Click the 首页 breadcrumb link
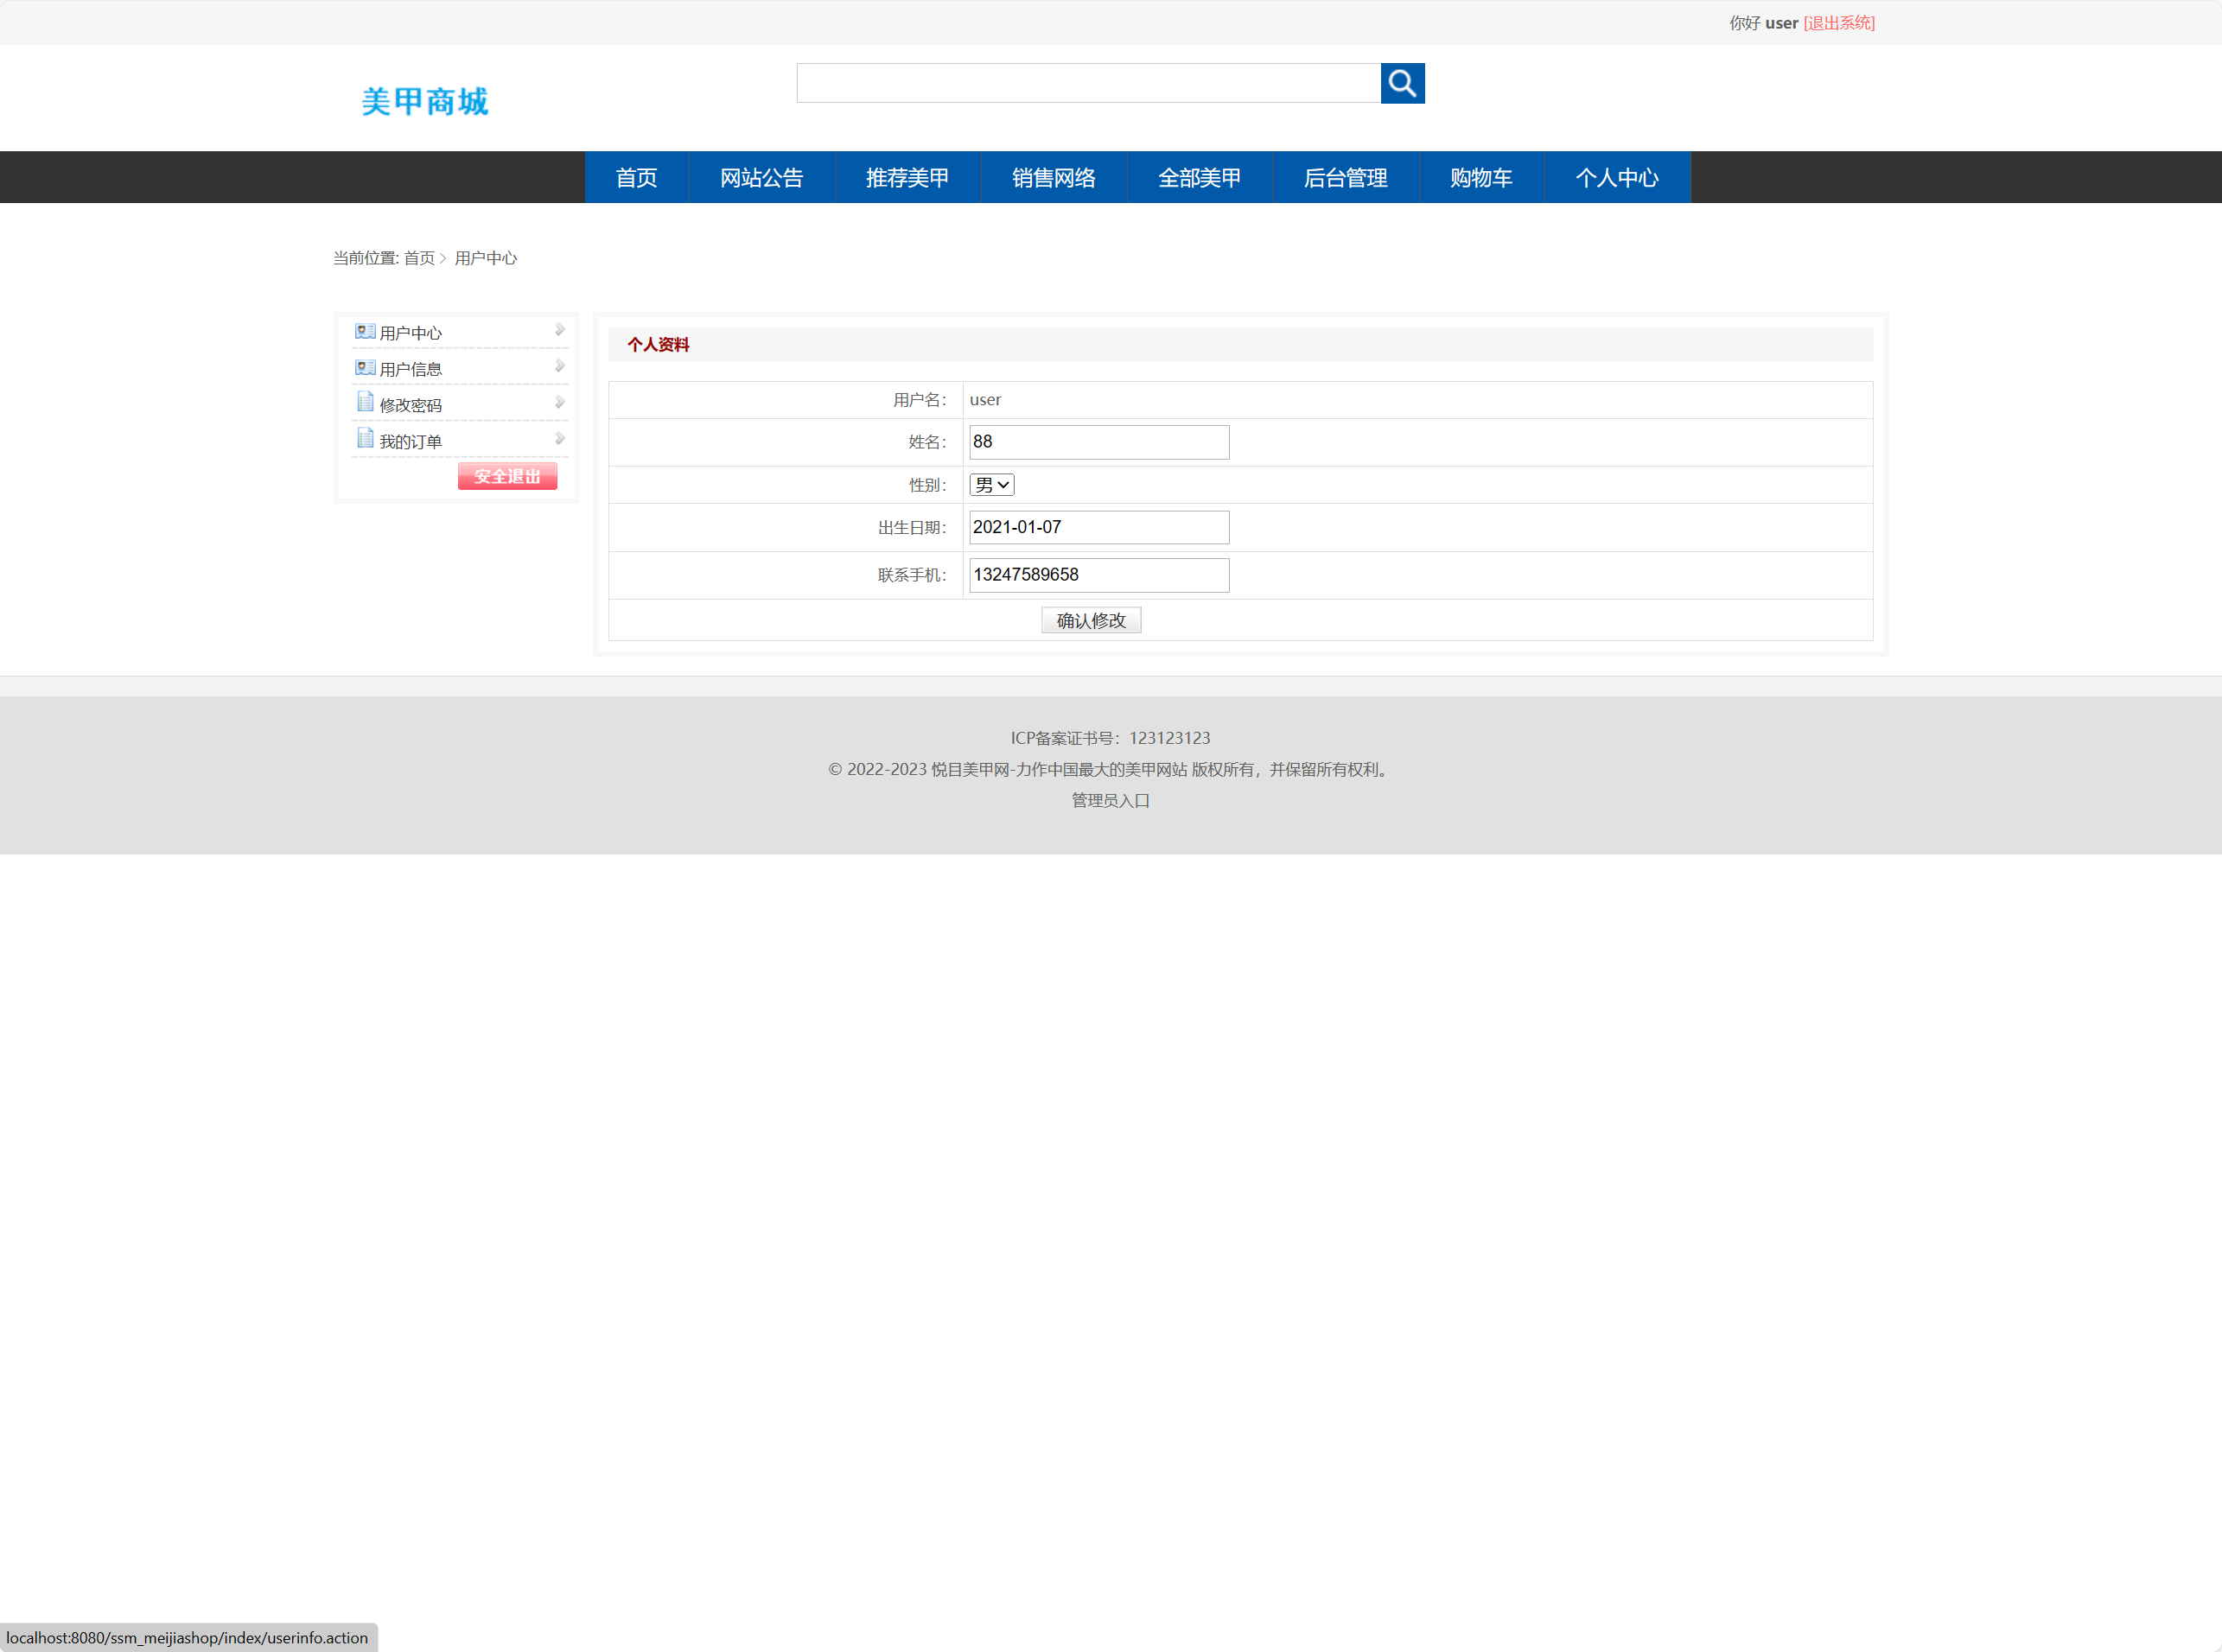Image resolution: width=2222 pixels, height=1652 pixels. (x=419, y=258)
